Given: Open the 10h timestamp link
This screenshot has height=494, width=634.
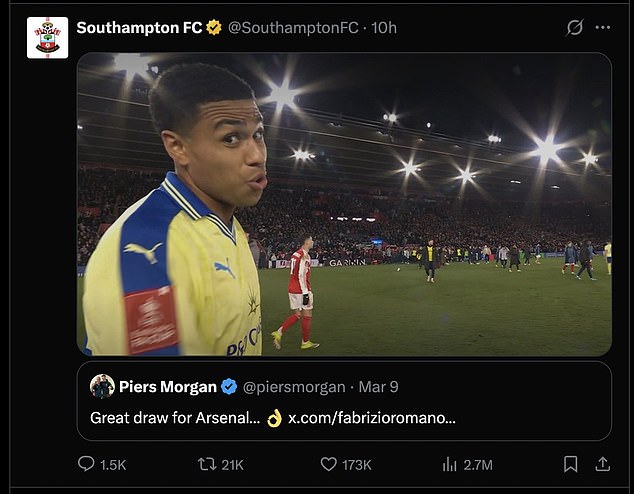Looking at the screenshot, I should click(384, 27).
